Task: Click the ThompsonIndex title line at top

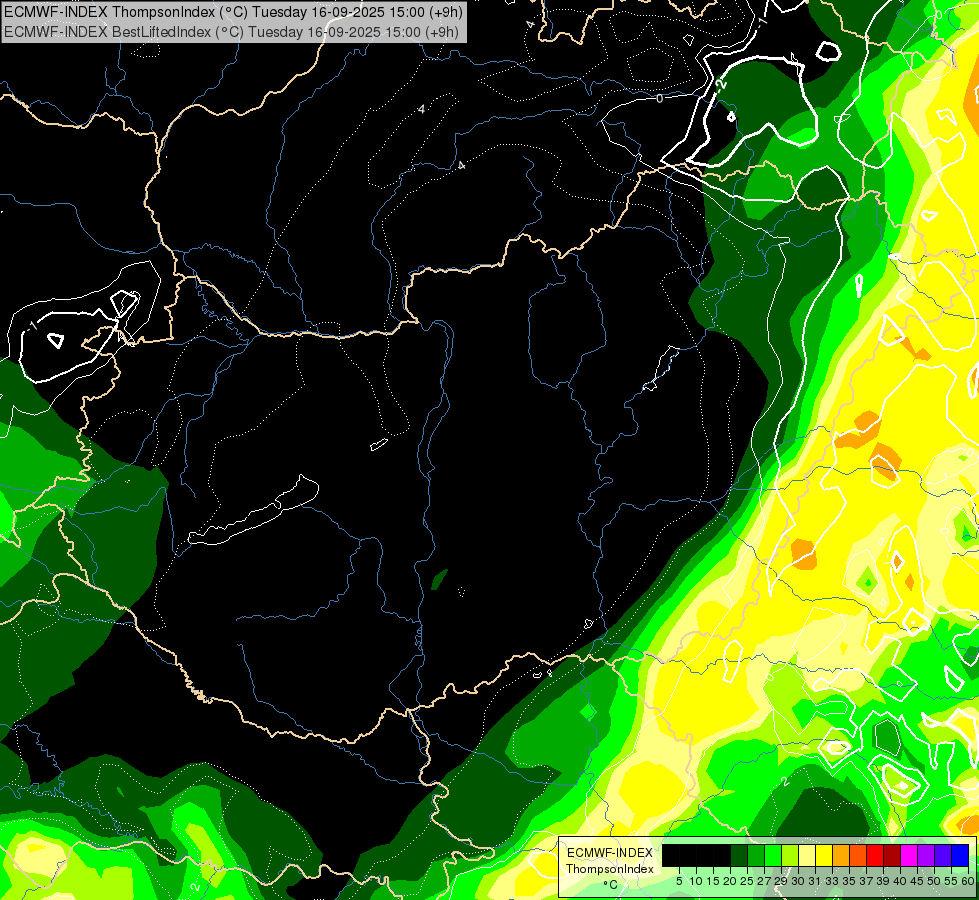Action: (x=234, y=12)
